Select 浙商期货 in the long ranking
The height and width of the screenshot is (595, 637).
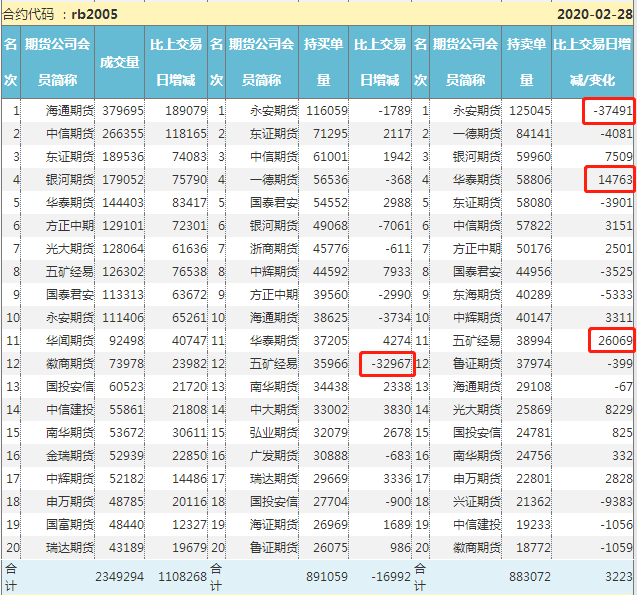(x=274, y=249)
